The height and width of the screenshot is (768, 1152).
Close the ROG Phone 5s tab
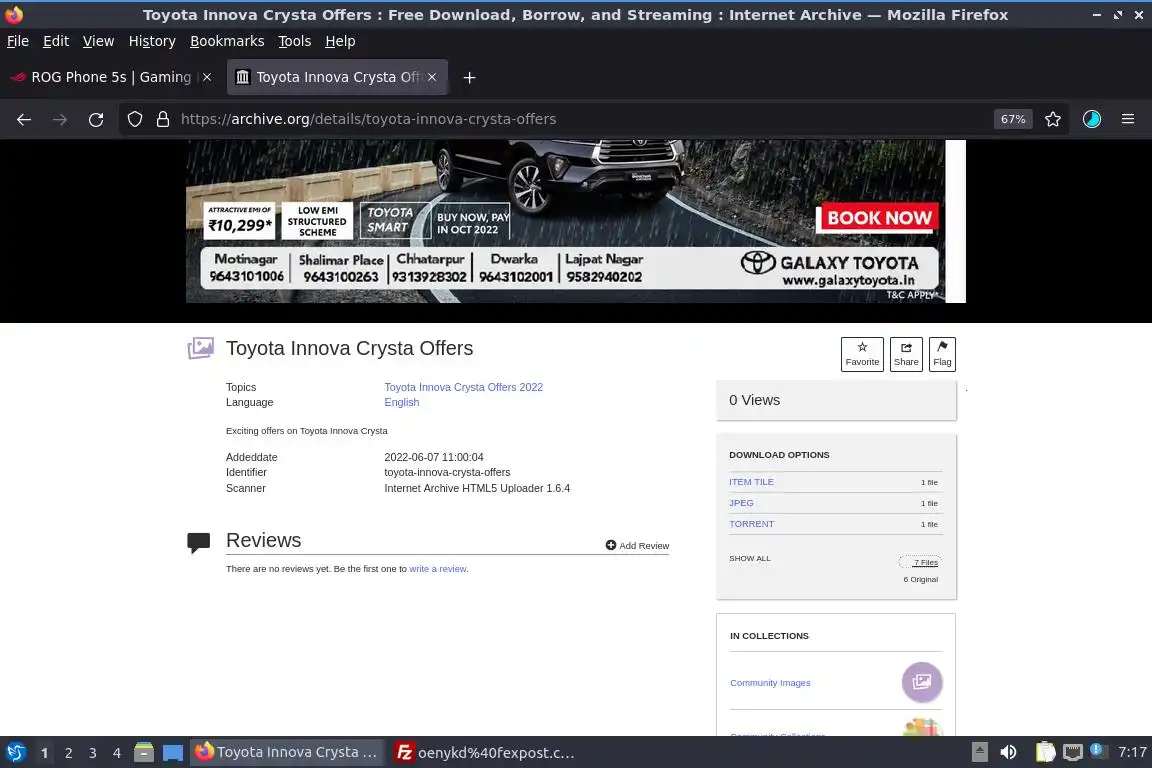(x=207, y=77)
